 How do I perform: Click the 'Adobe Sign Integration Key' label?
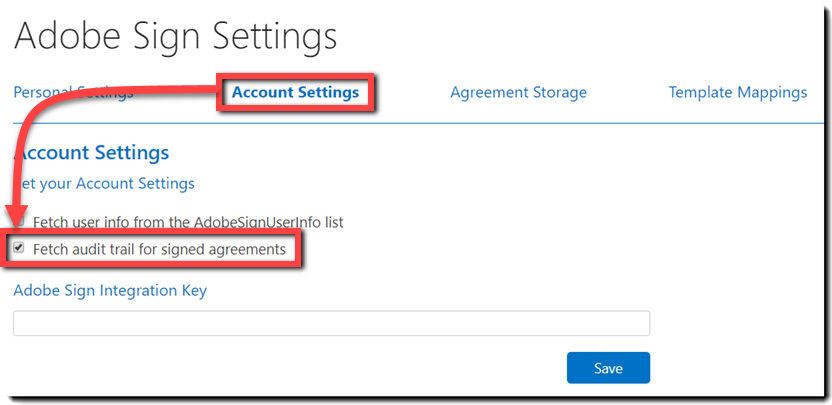click(110, 291)
